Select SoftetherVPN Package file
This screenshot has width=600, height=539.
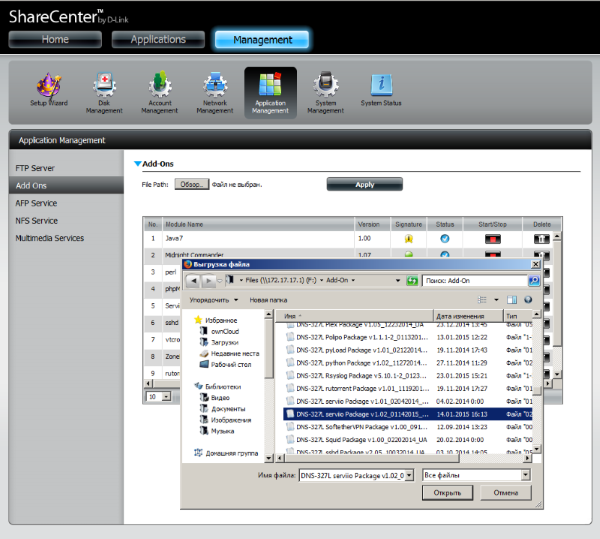408,427
